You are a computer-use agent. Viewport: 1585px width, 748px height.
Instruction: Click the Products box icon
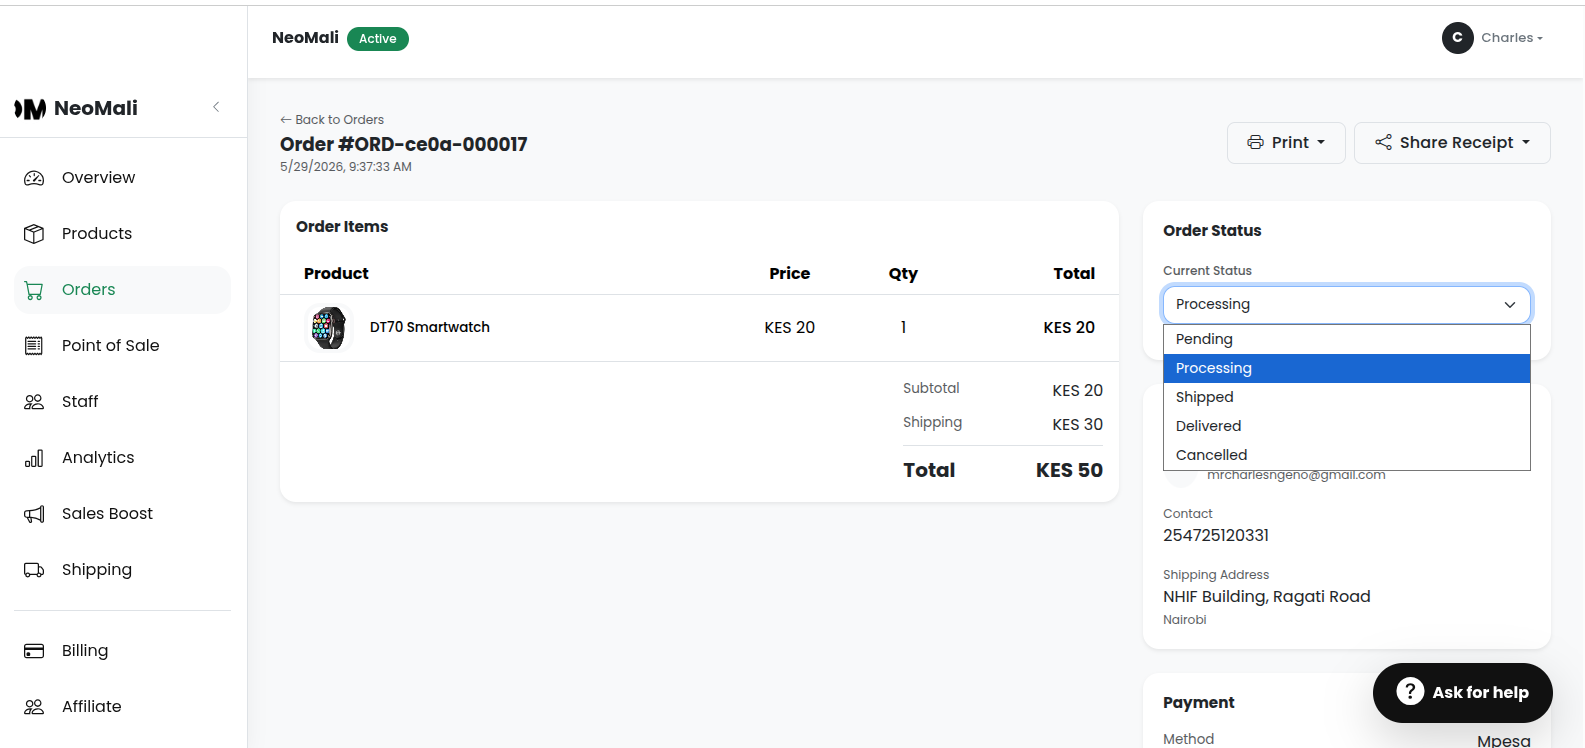[34, 234]
